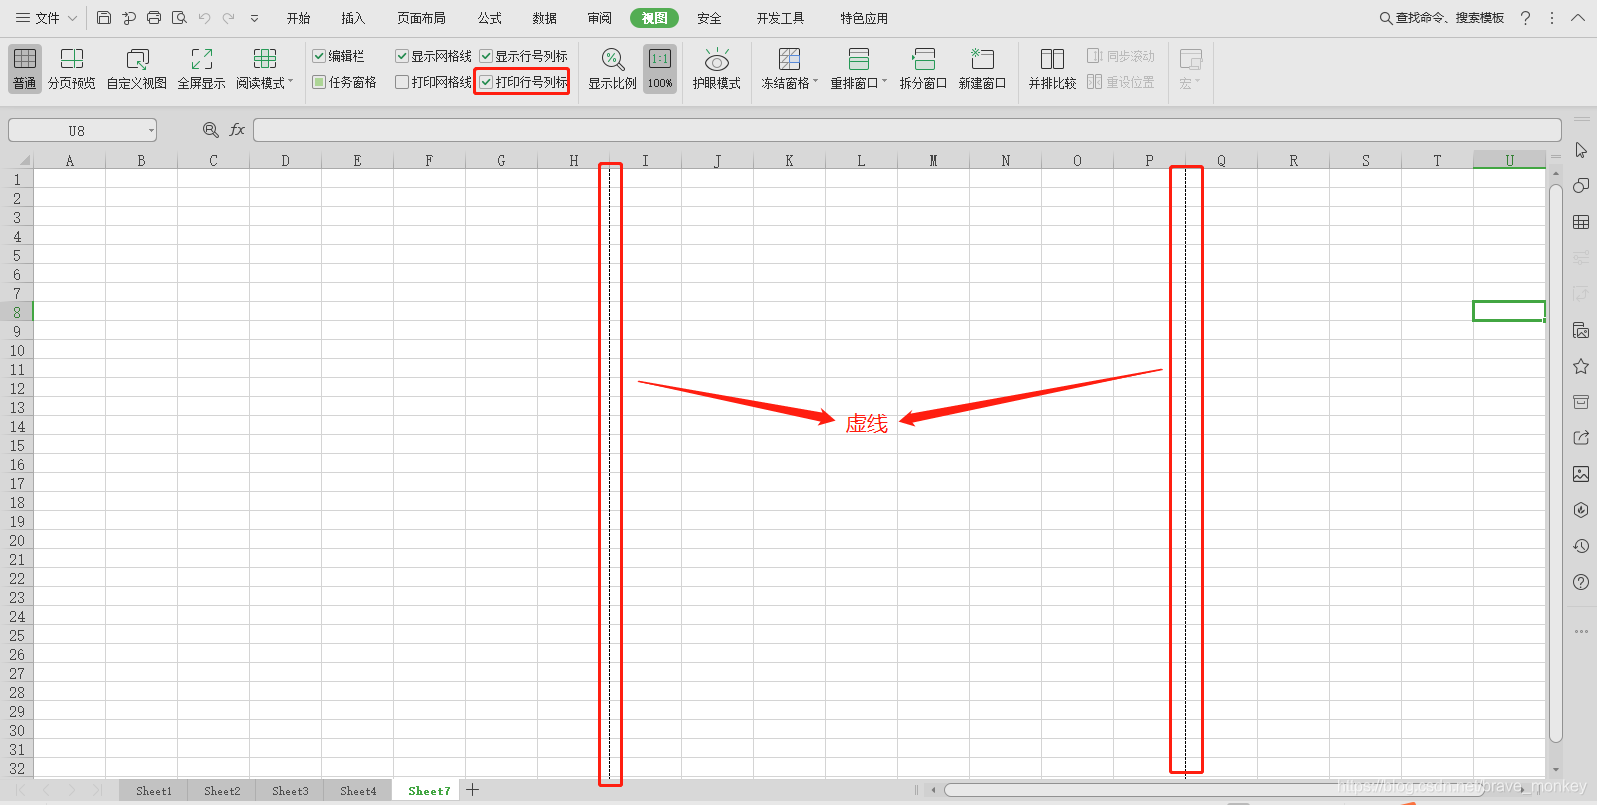This screenshot has height=805, width=1597.
Task: Open the Security (安全) tab
Action: pos(709,18)
